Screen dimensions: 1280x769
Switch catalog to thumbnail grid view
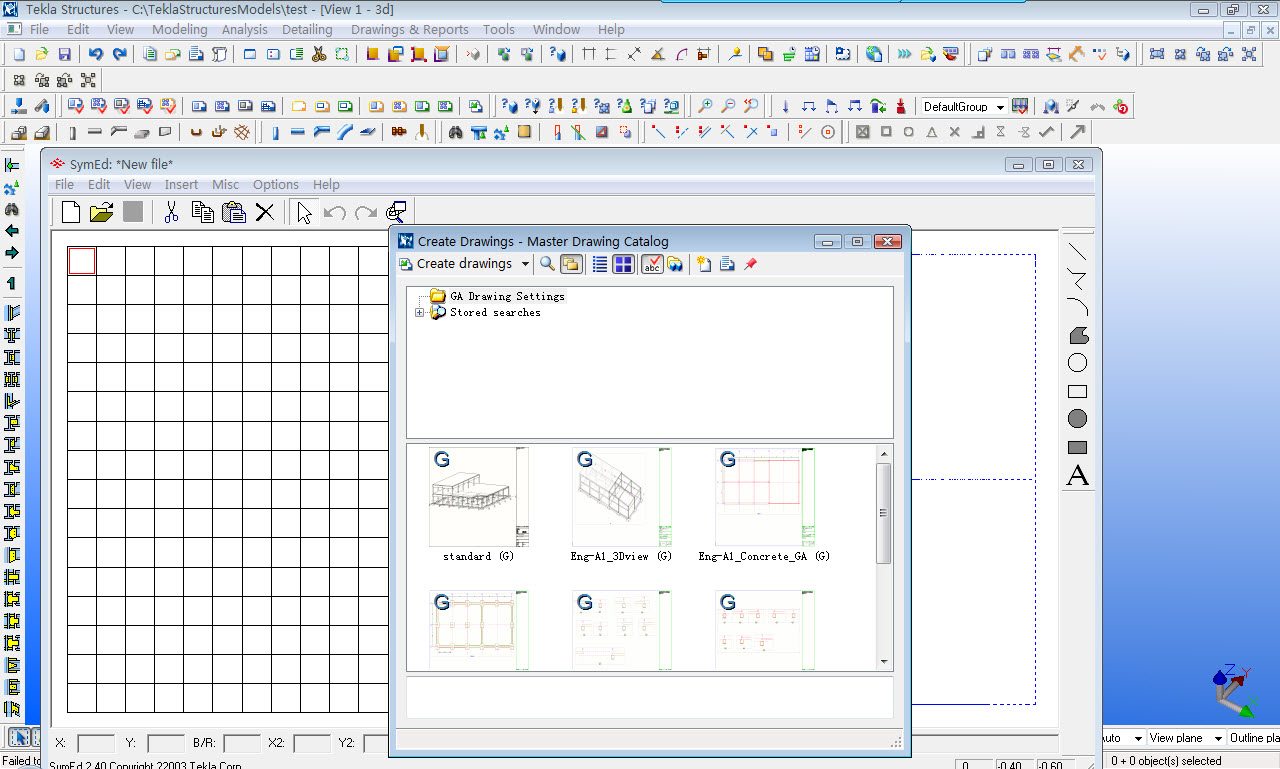click(x=623, y=264)
